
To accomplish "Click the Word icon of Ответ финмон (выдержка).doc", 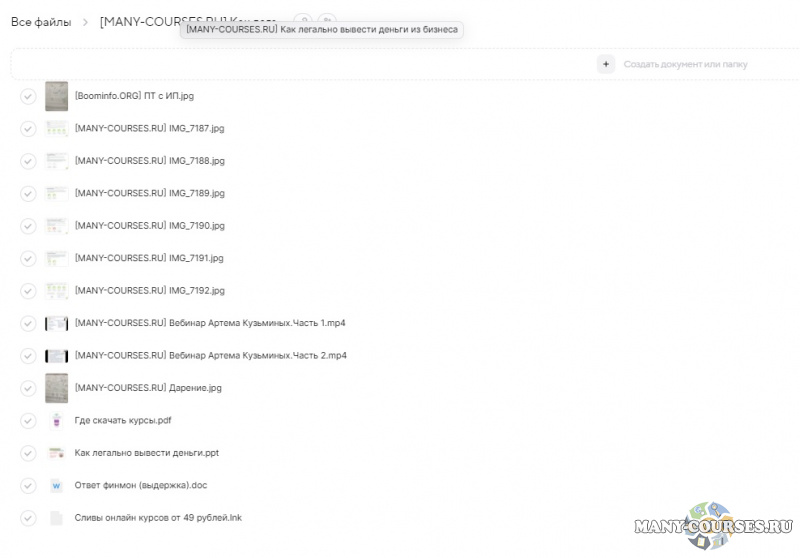I will [56, 486].
